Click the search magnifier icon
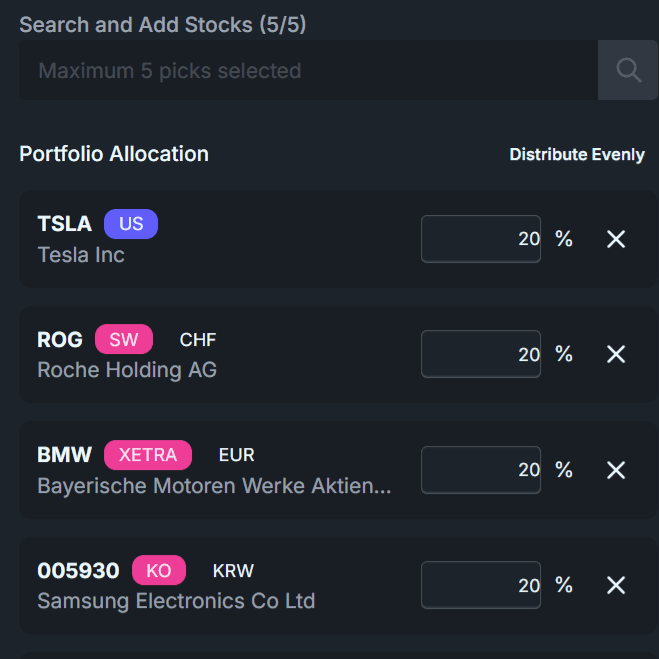This screenshot has width=659, height=659. pyautogui.click(x=628, y=70)
